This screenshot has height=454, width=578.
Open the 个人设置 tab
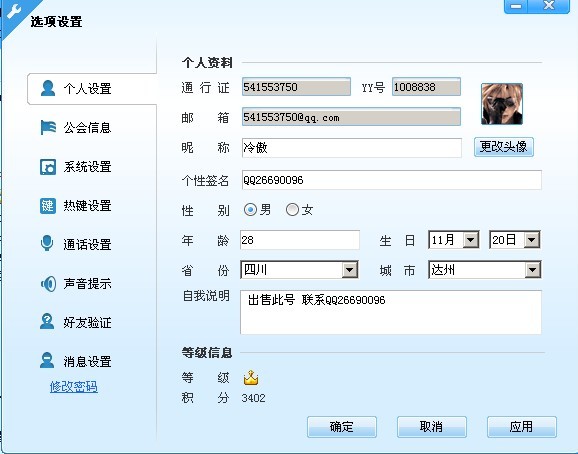coord(92,89)
